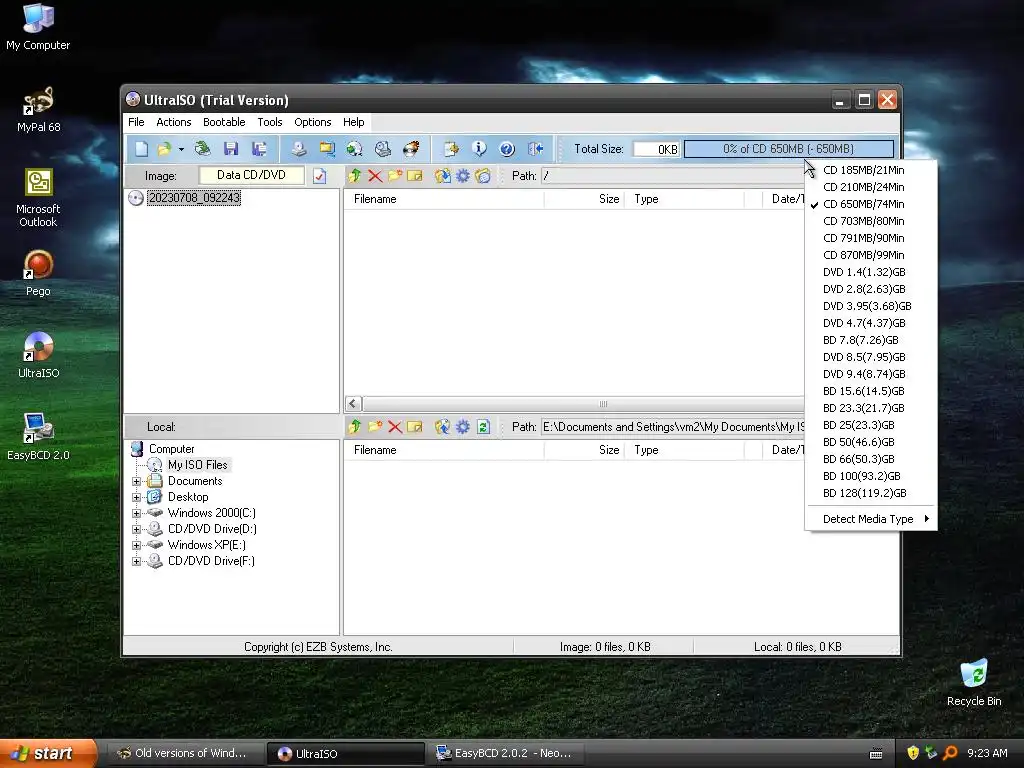
Task: Click the Exit door icon in main toolbar
Action: click(536, 149)
